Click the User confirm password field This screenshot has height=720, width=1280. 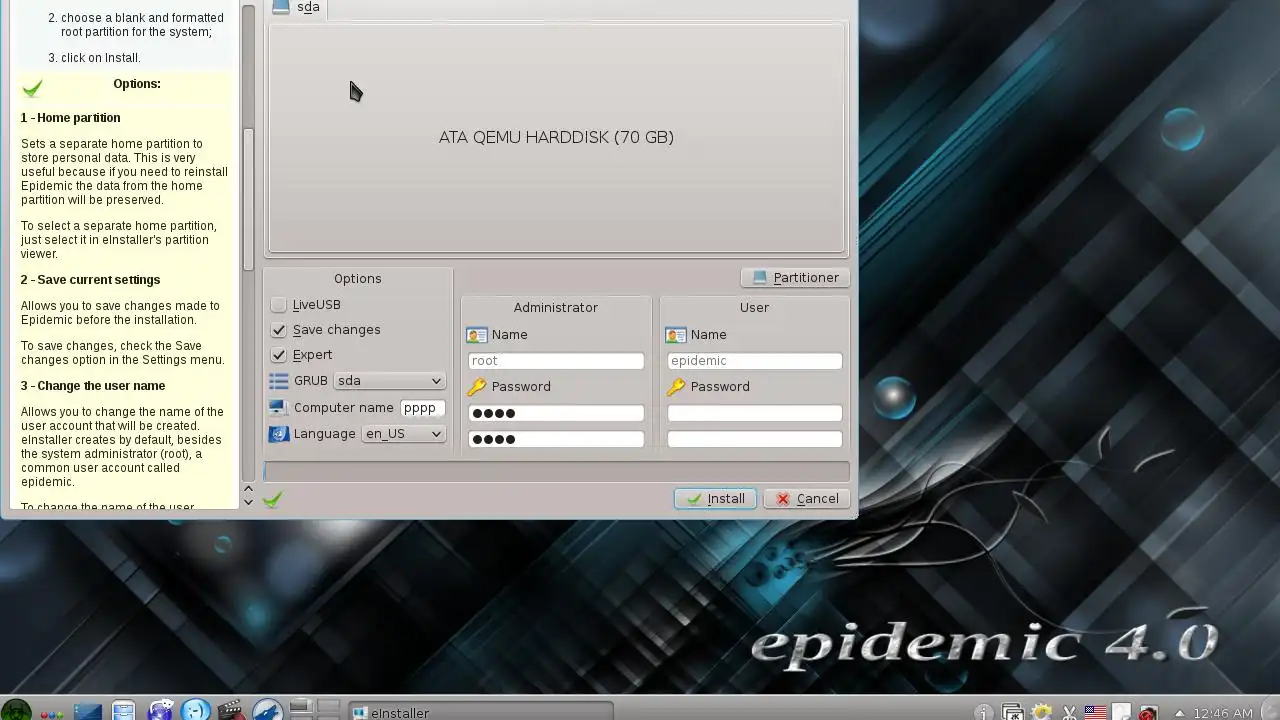(755, 439)
